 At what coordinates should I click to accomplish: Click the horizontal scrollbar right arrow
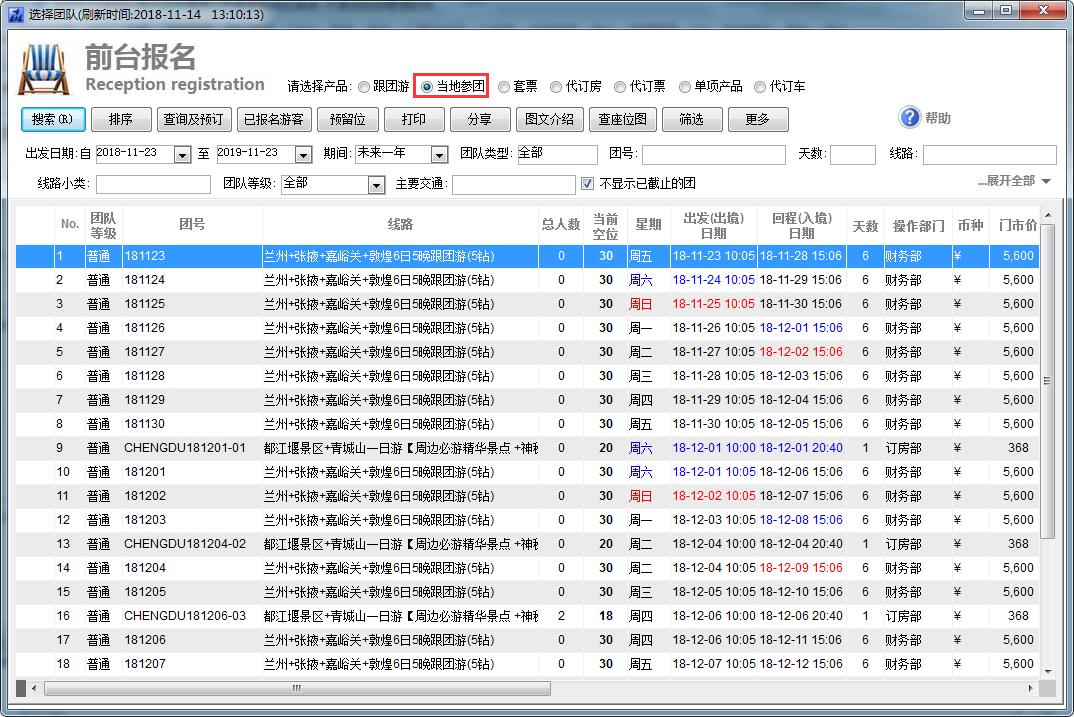pyautogui.click(x=1031, y=688)
